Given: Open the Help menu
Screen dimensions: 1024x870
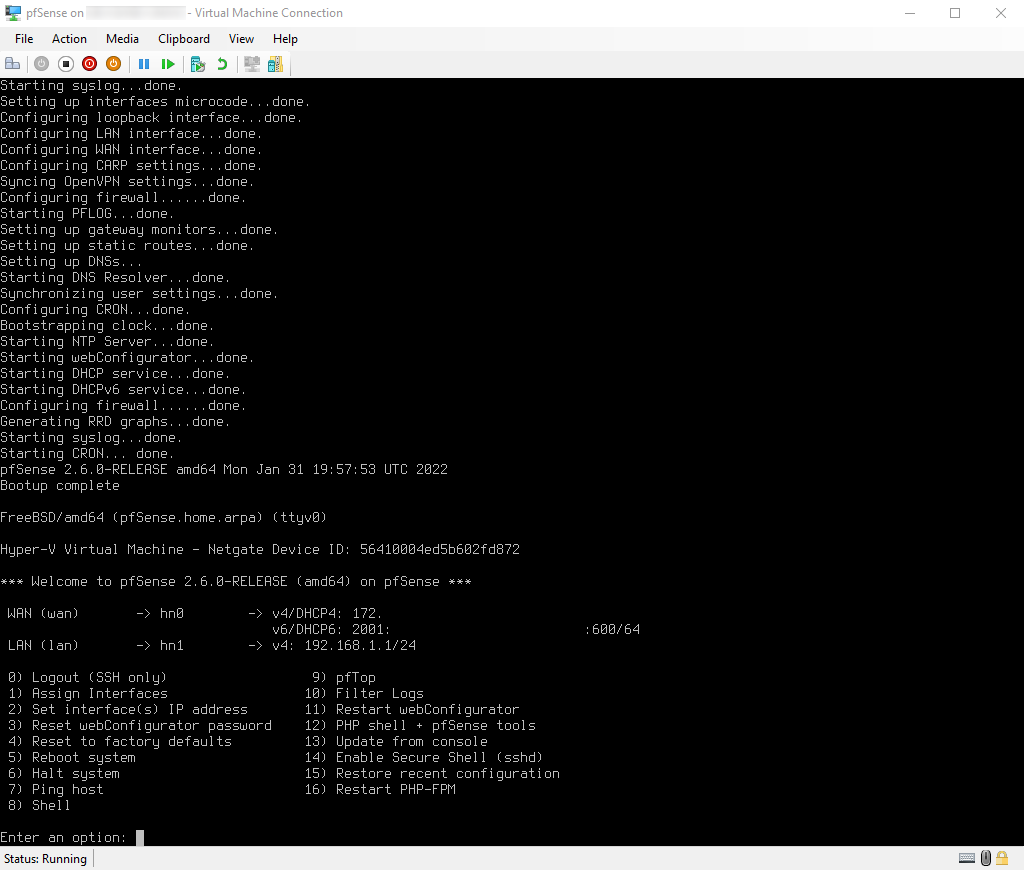Looking at the screenshot, I should (x=285, y=39).
